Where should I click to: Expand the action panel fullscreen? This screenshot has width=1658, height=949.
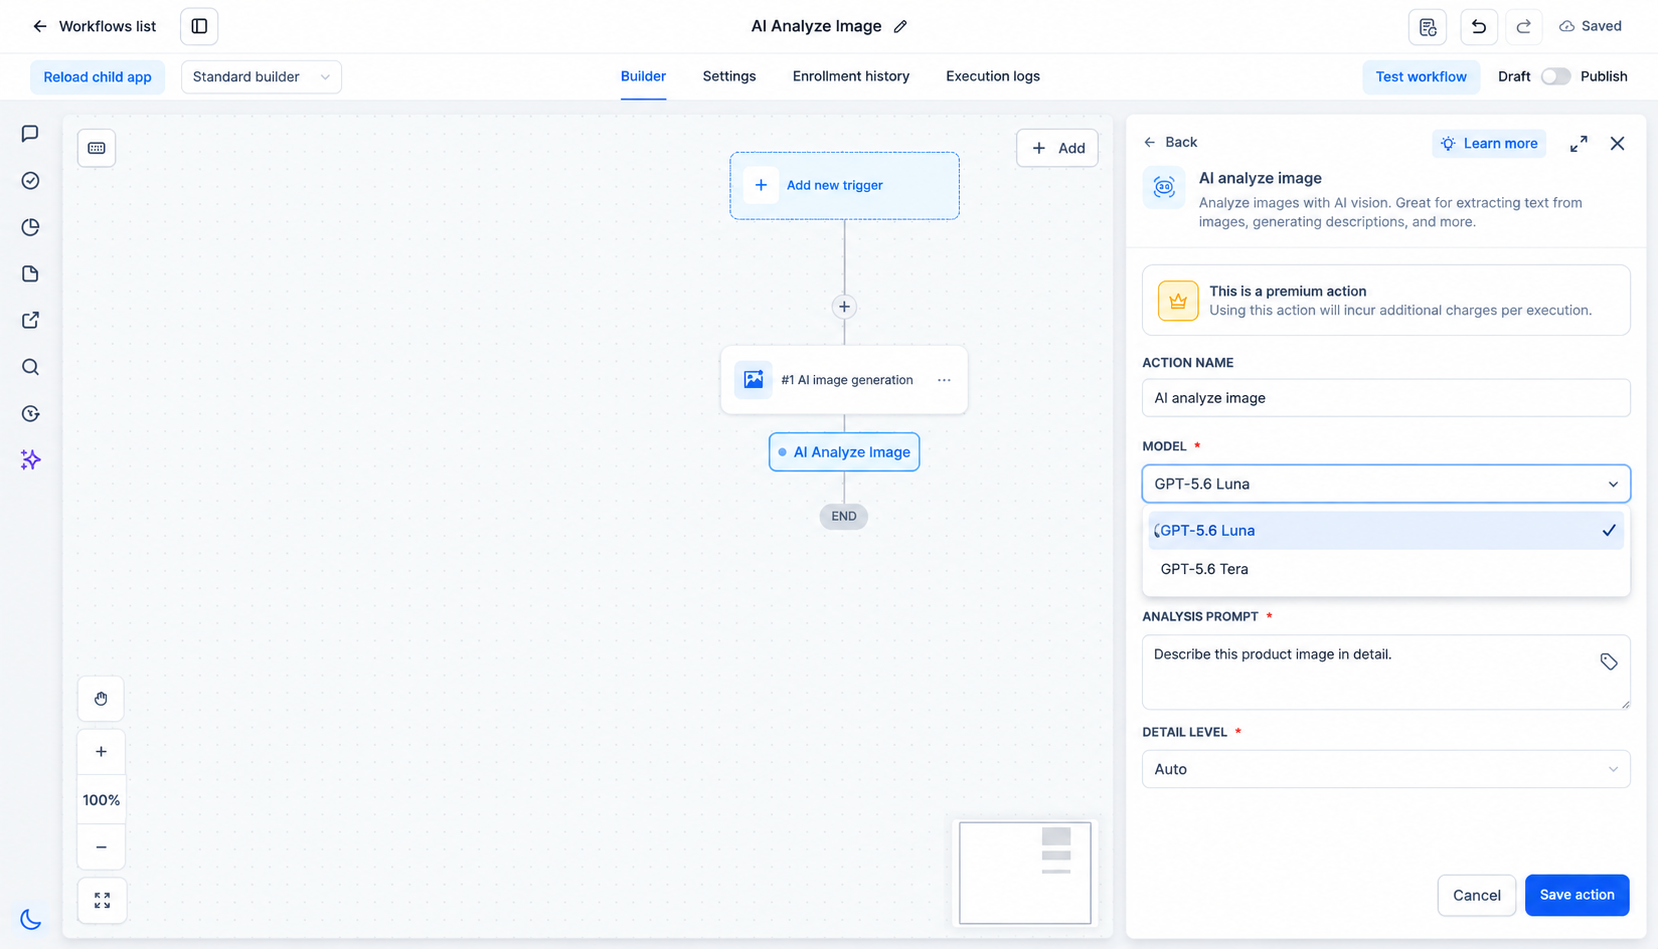[x=1578, y=144]
